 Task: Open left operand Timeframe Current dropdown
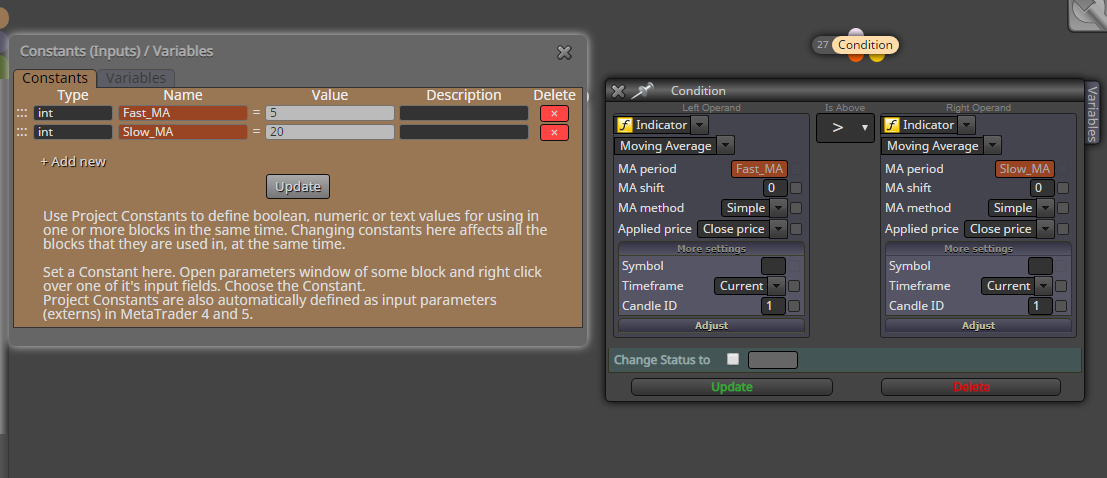point(750,286)
